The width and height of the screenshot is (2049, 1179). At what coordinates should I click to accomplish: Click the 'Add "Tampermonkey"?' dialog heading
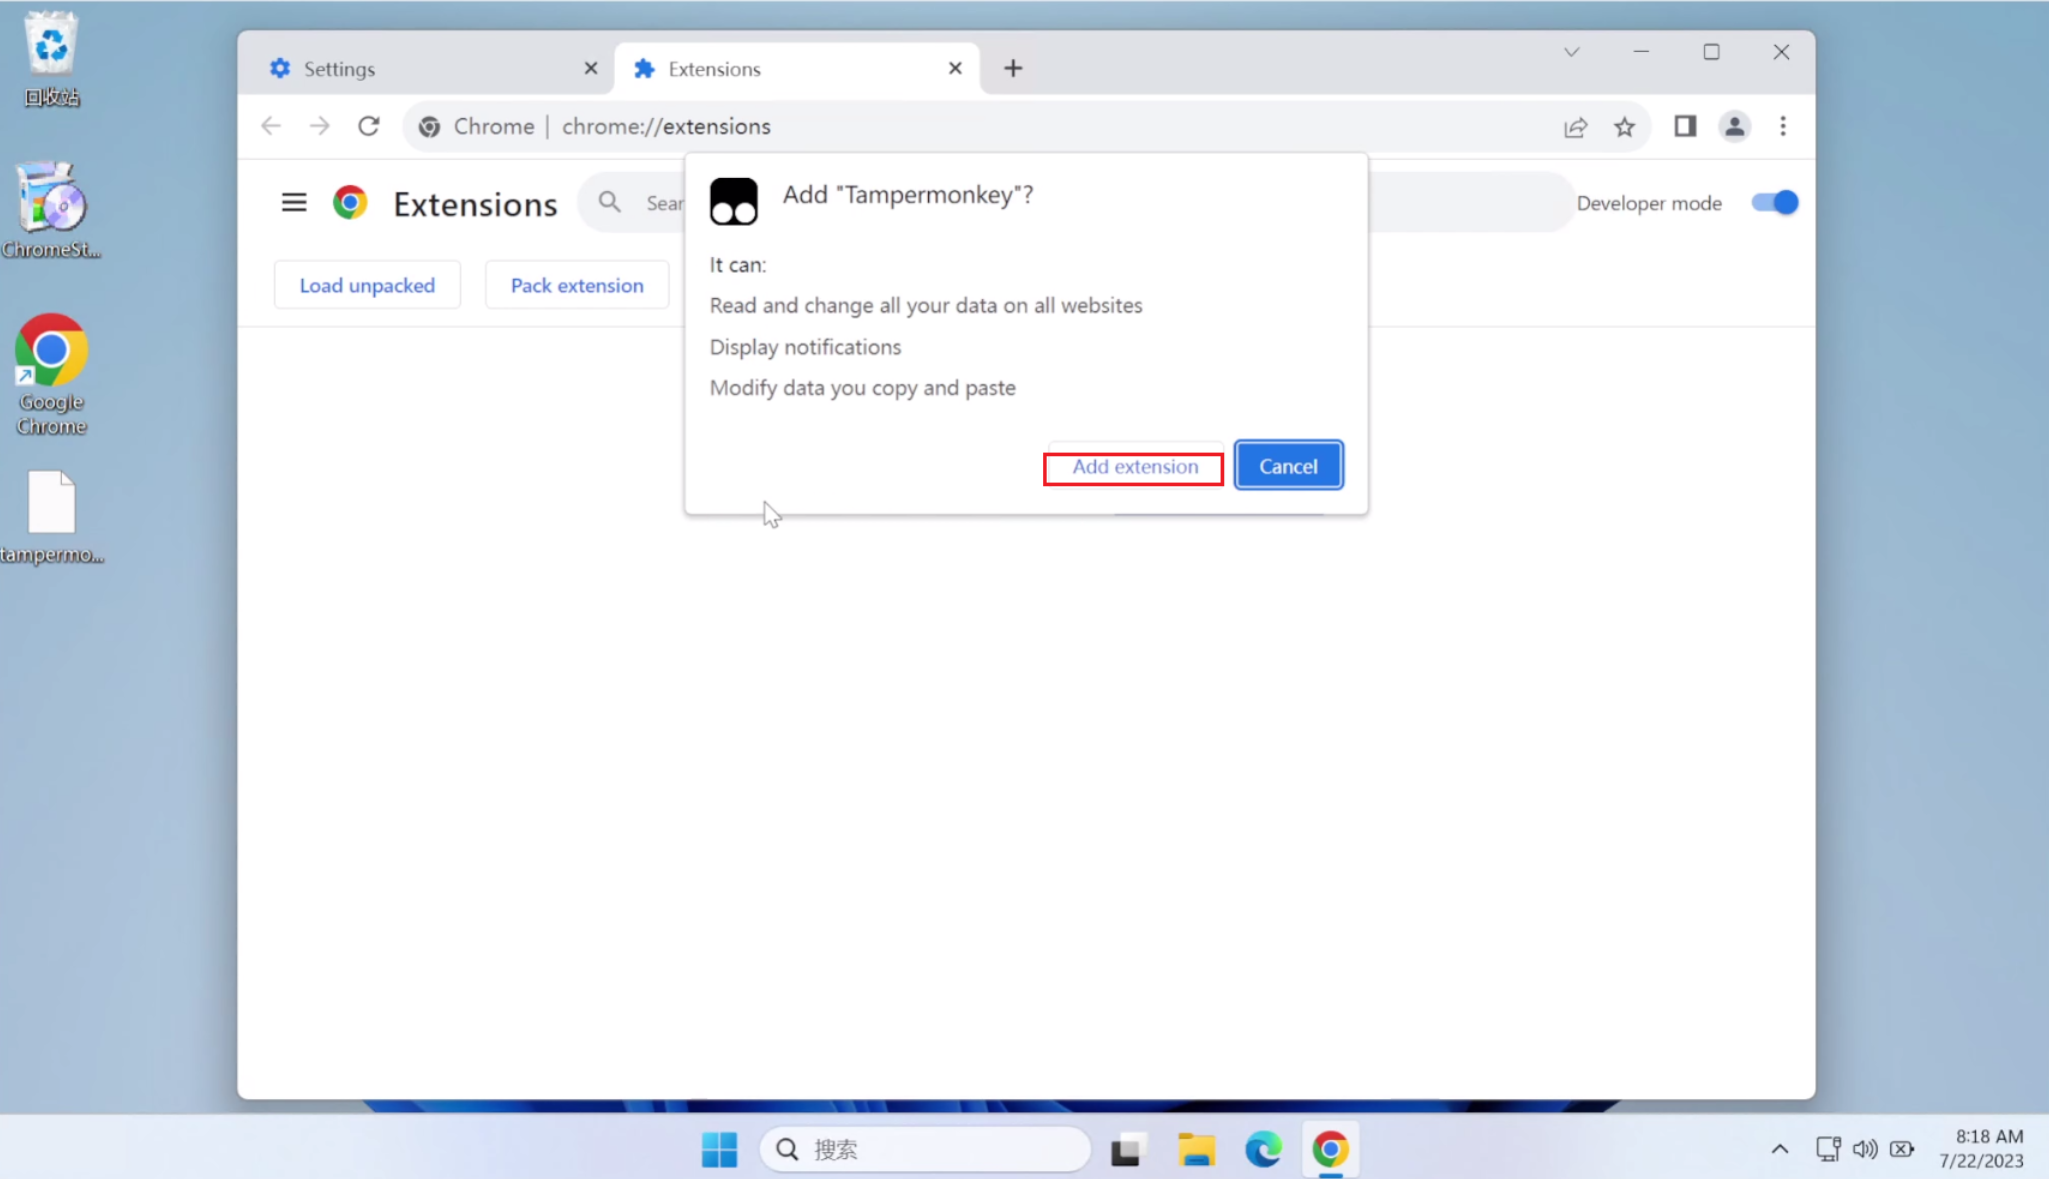click(x=908, y=195)
